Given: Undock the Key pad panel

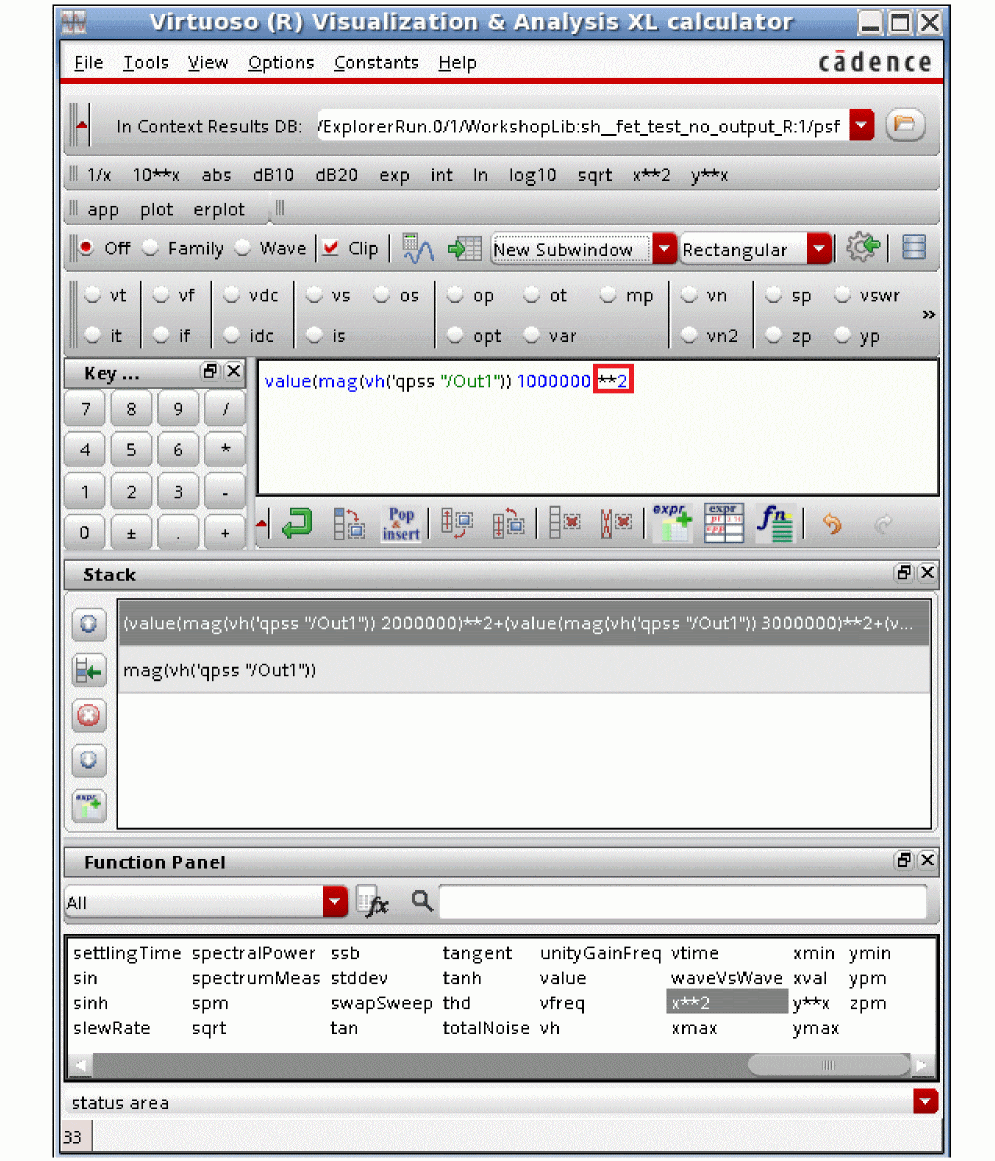Looking at the screenshot, I should click(x=210, y=372).
